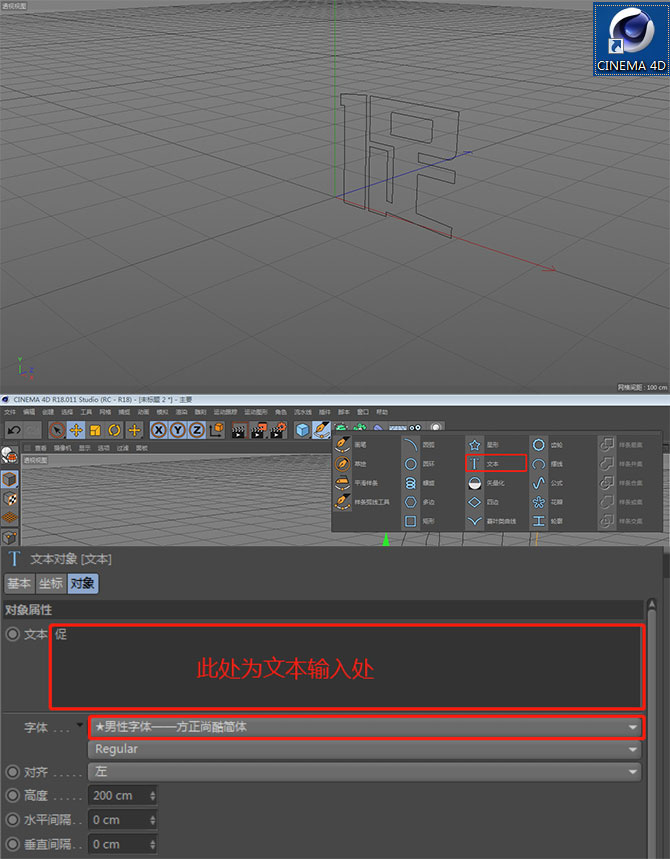The width and height of the screenshot is (670, 859).
Task: Toggle the X axis lock
Action: [159, 430]
